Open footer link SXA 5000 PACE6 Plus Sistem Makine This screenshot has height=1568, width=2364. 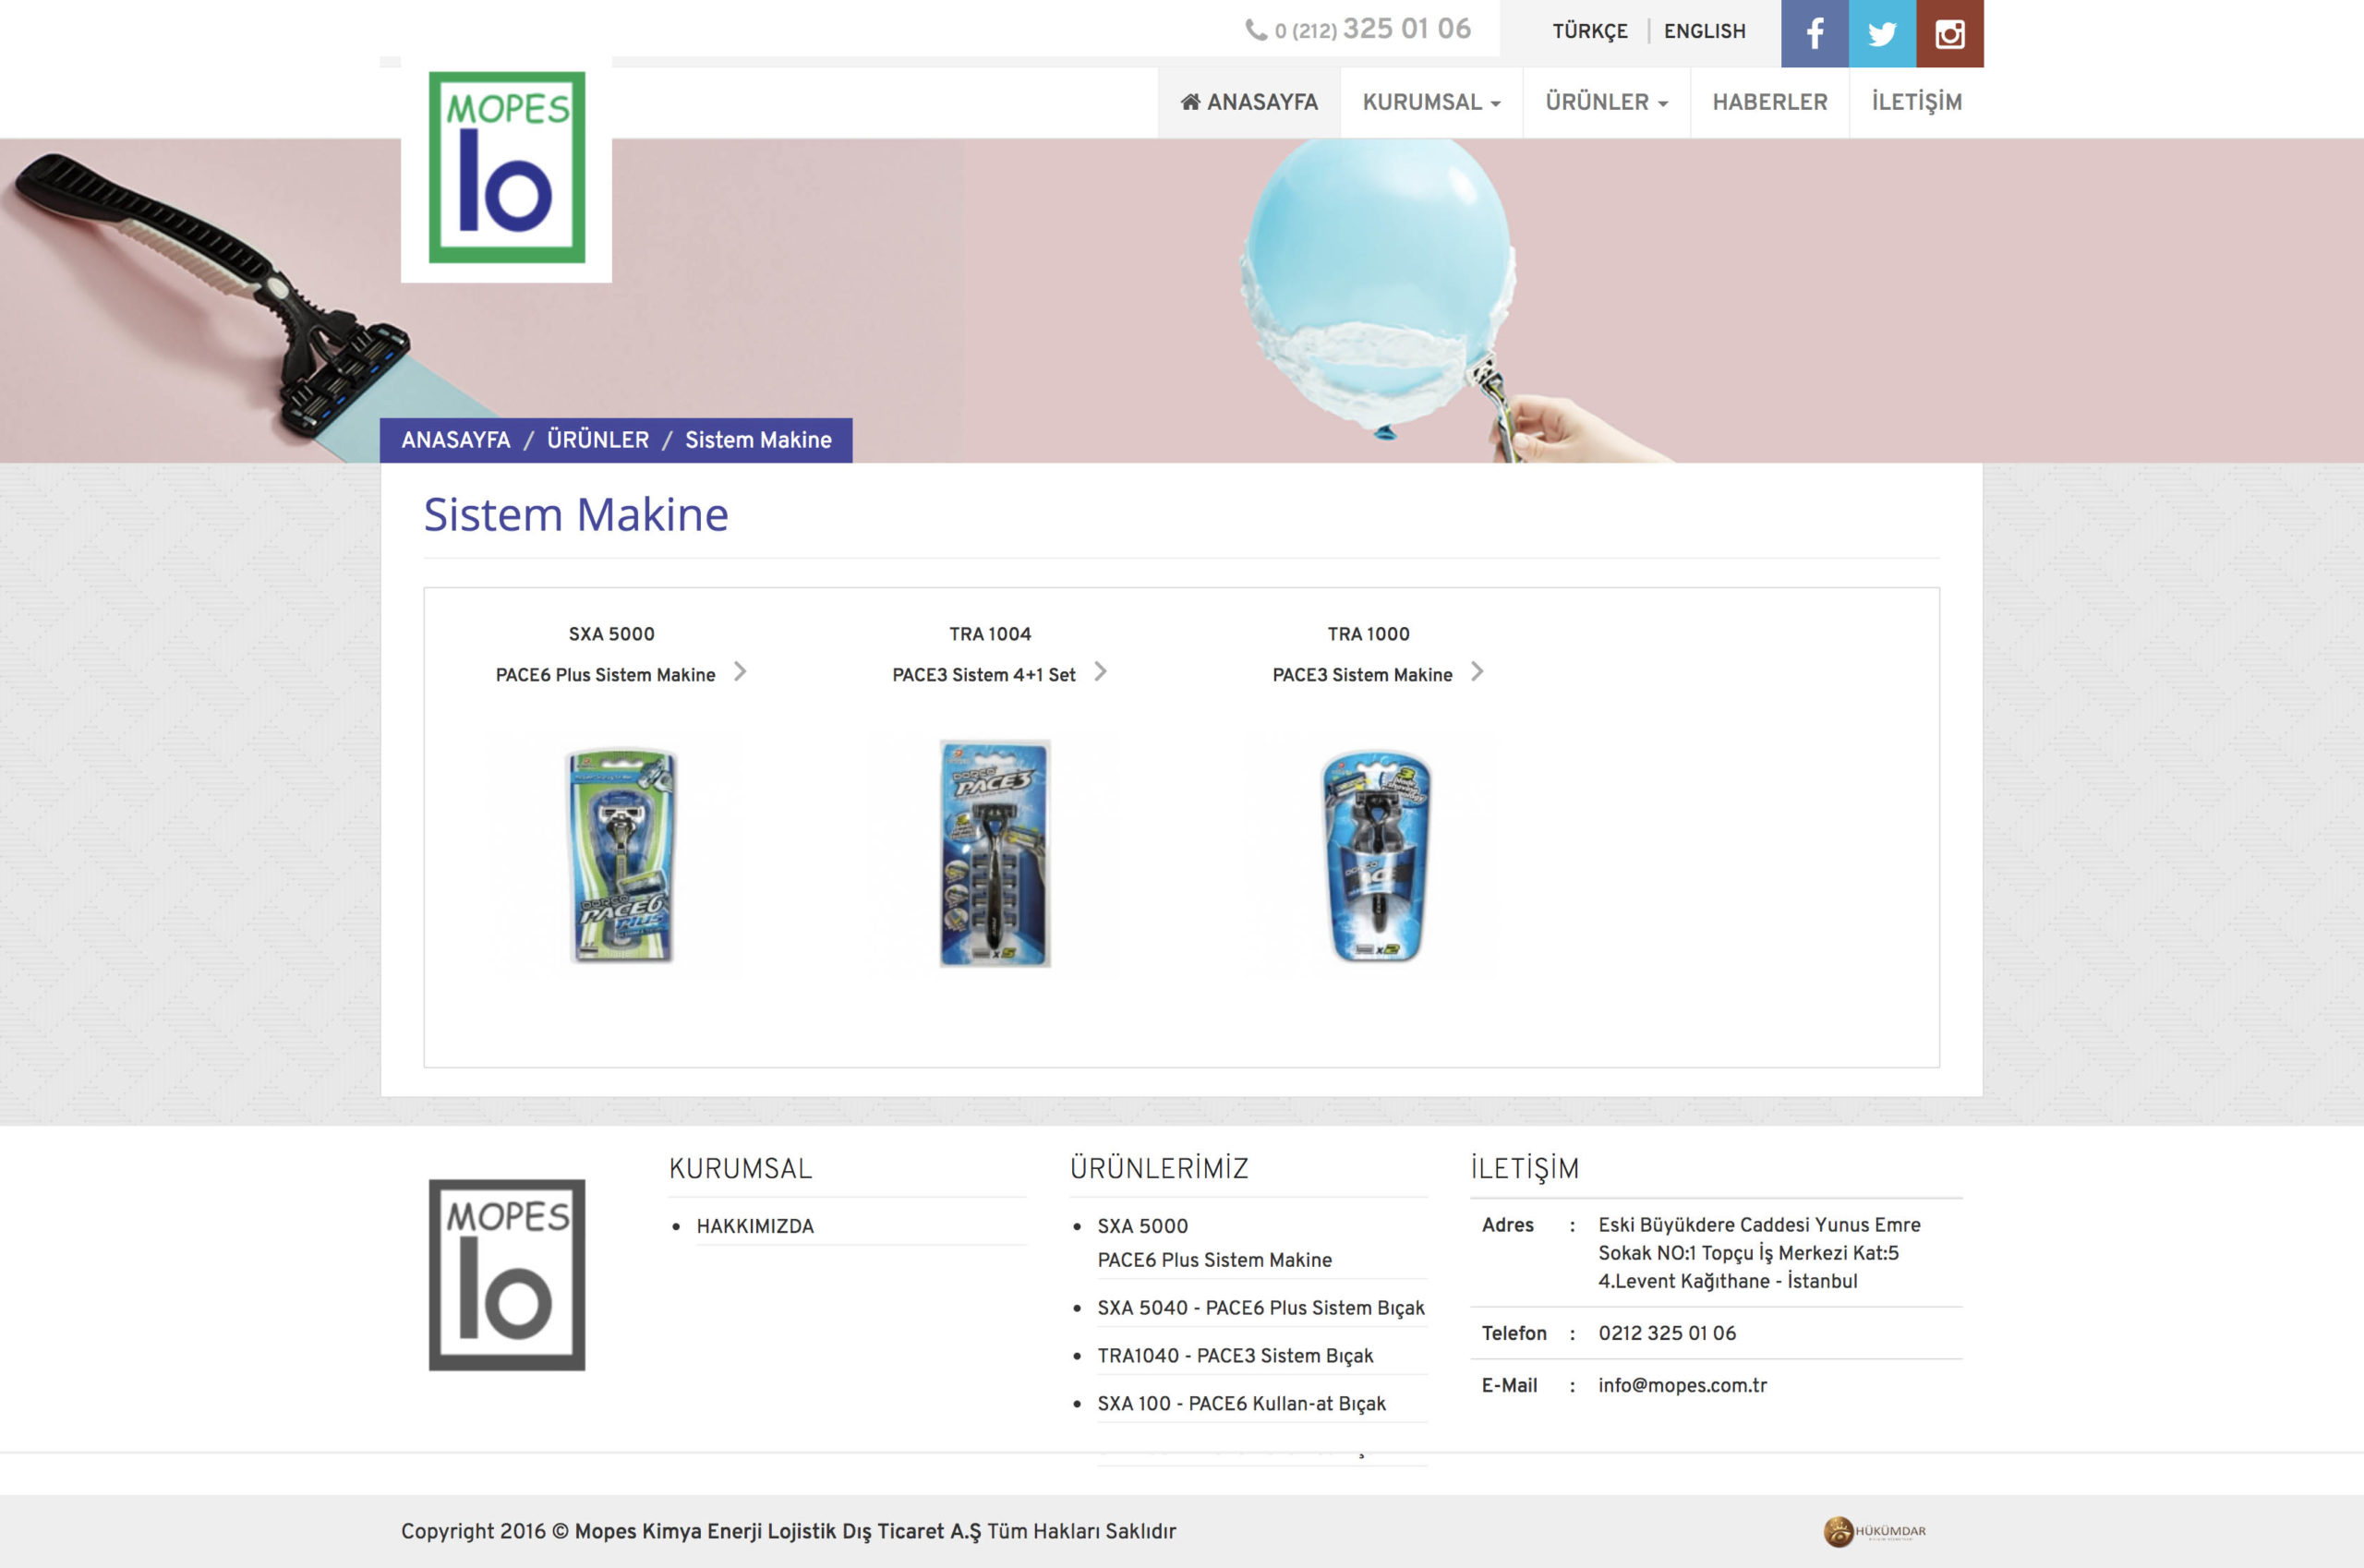(x=1214, y=1243)
